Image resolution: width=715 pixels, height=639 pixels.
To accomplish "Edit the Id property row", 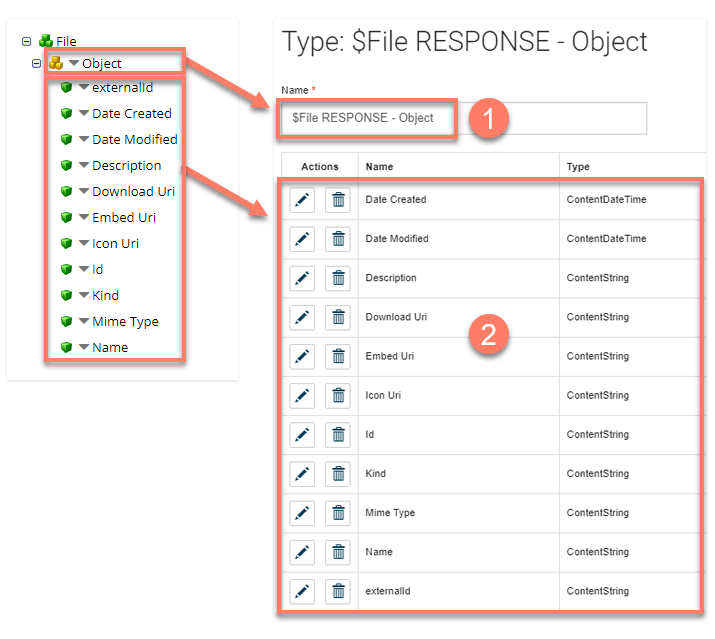I will [x=302, y=435].
